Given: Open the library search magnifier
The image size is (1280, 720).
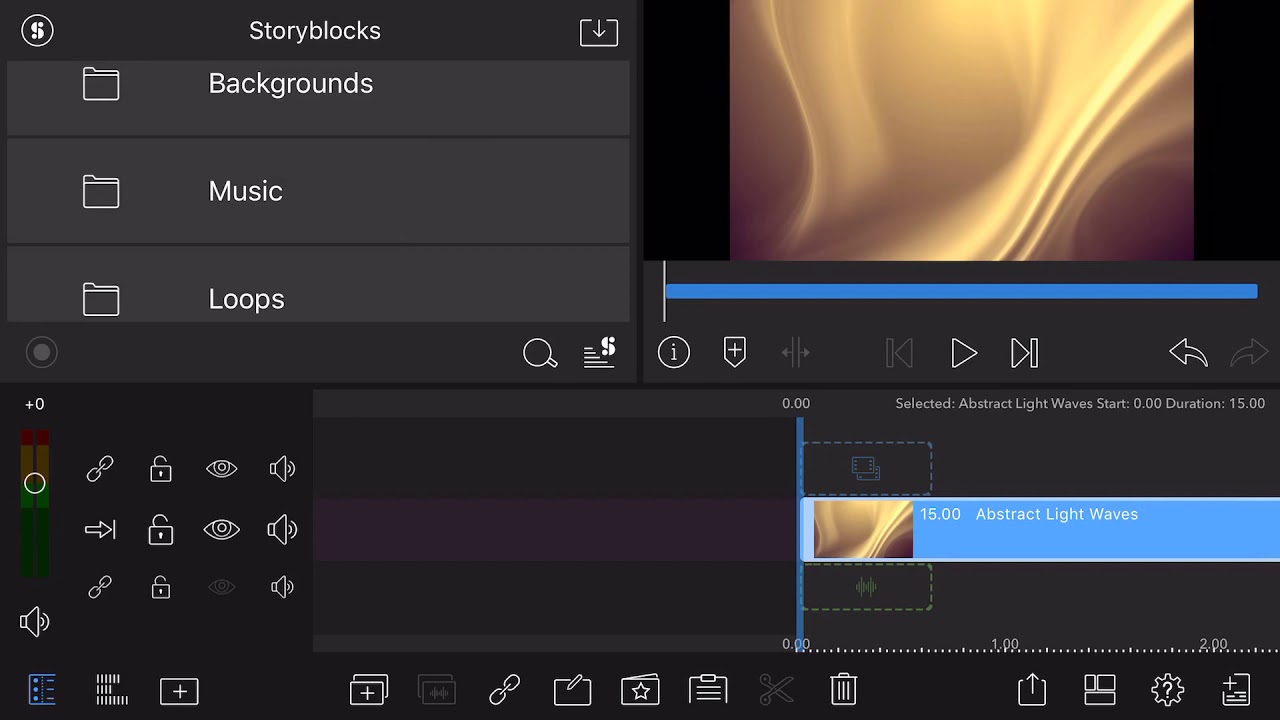Looking at the screenshot, I should coord(540,353).
